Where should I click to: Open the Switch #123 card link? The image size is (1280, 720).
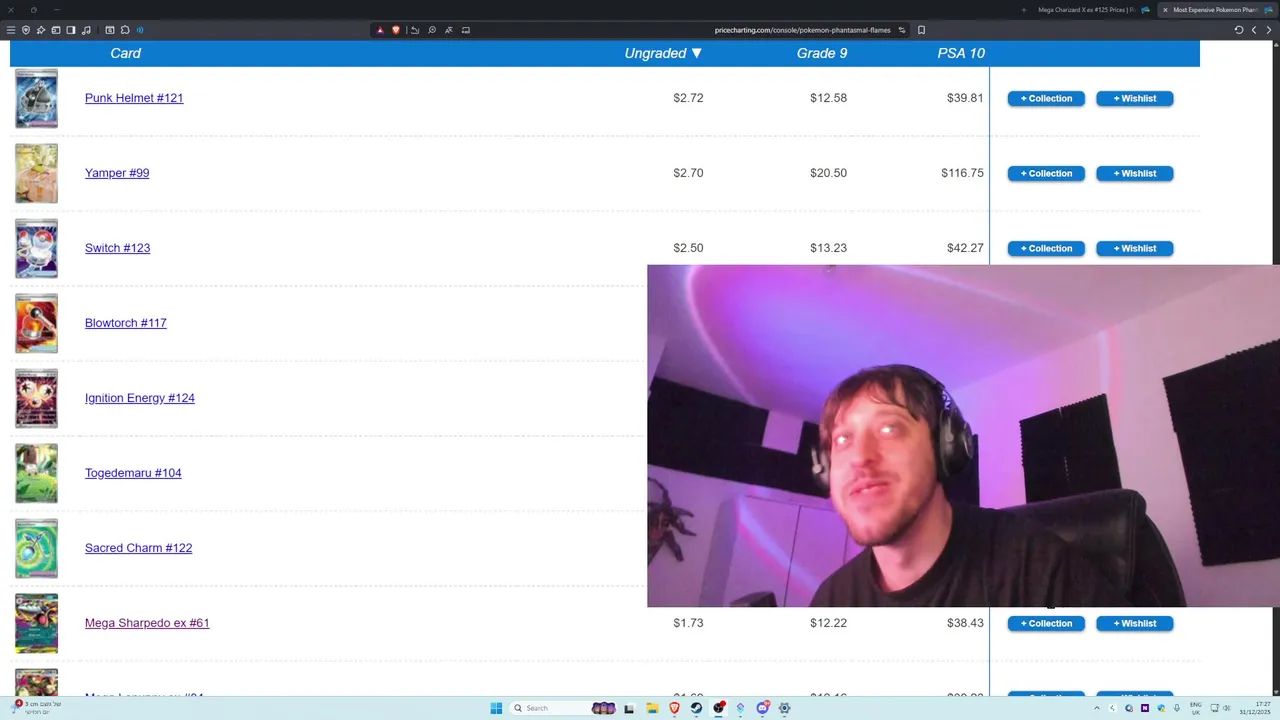click(117, 248)
